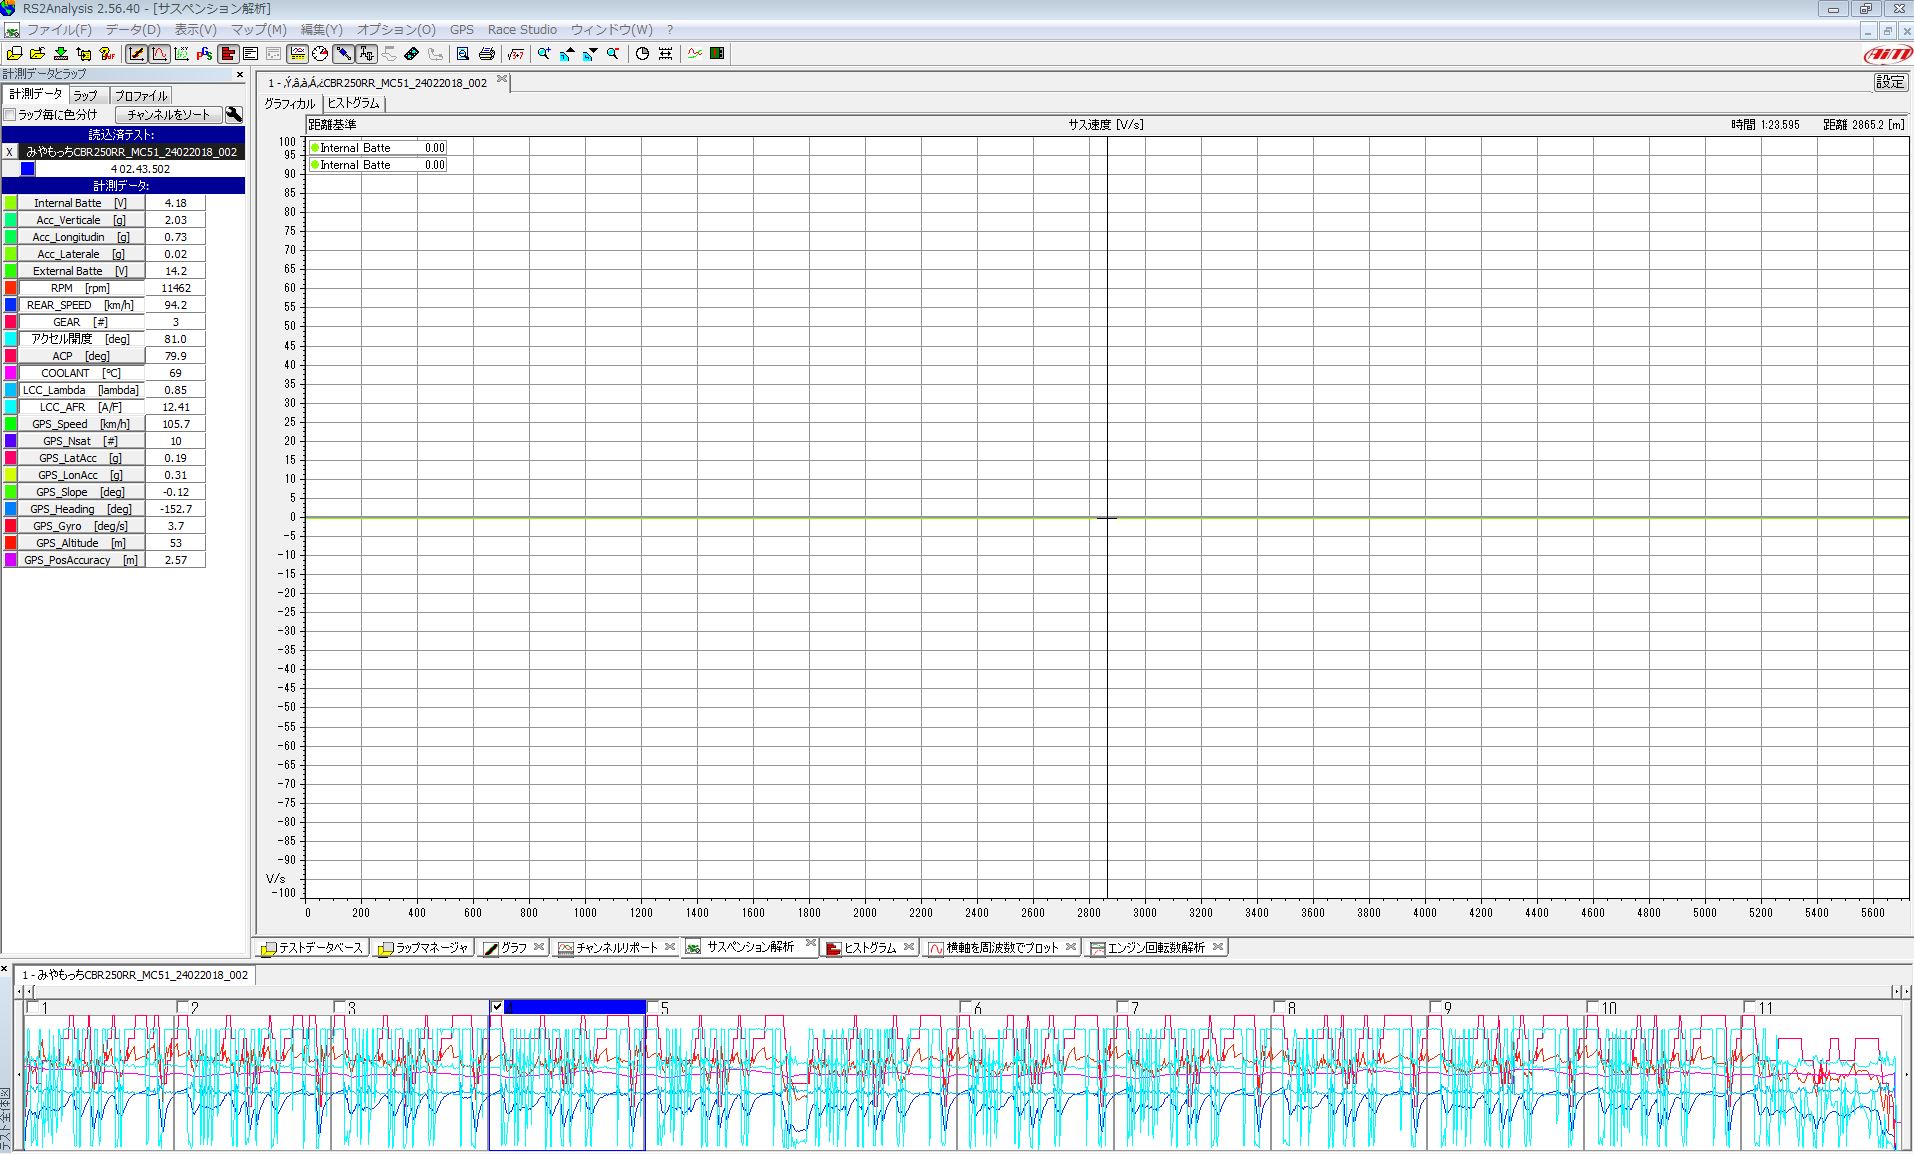Click the wrench icon beside channel sort

[x=234, y=115]
